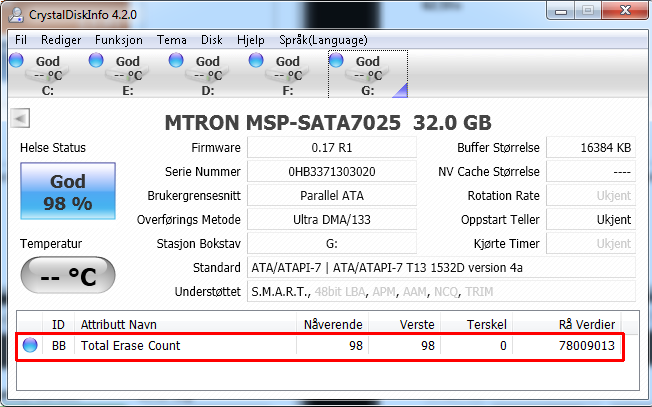Click the Nåverende column header

coord(333,324)
